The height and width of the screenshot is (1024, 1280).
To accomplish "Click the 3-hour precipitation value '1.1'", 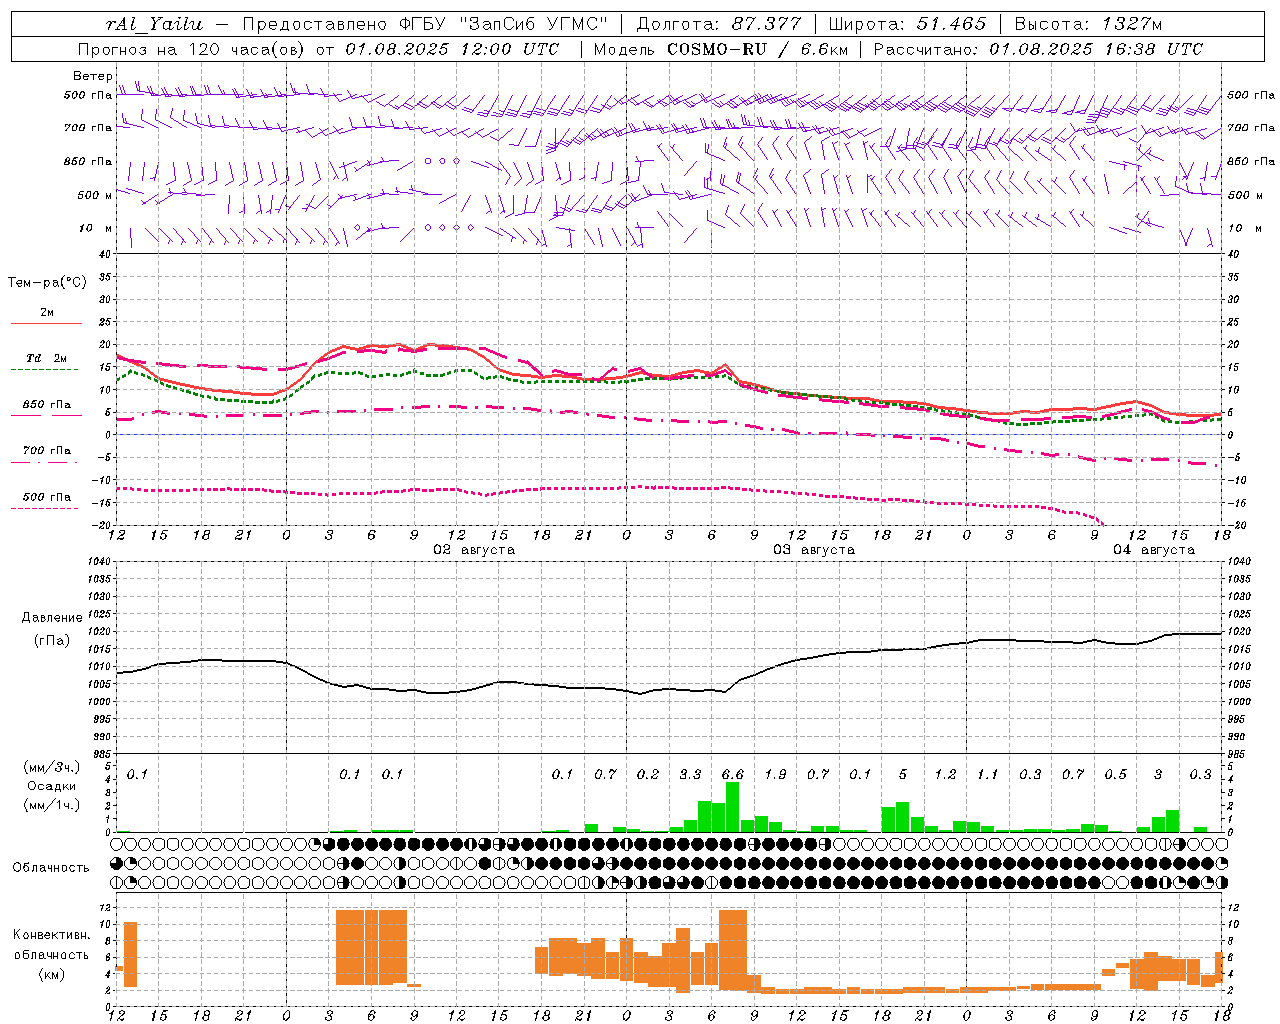I will [987, 775].
